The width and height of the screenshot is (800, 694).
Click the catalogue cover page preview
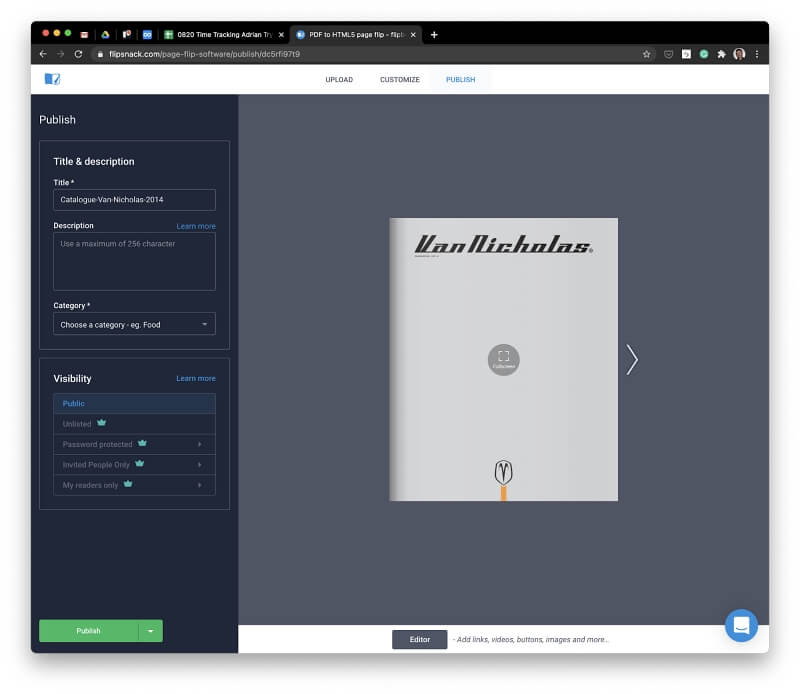tap(504, 359)
